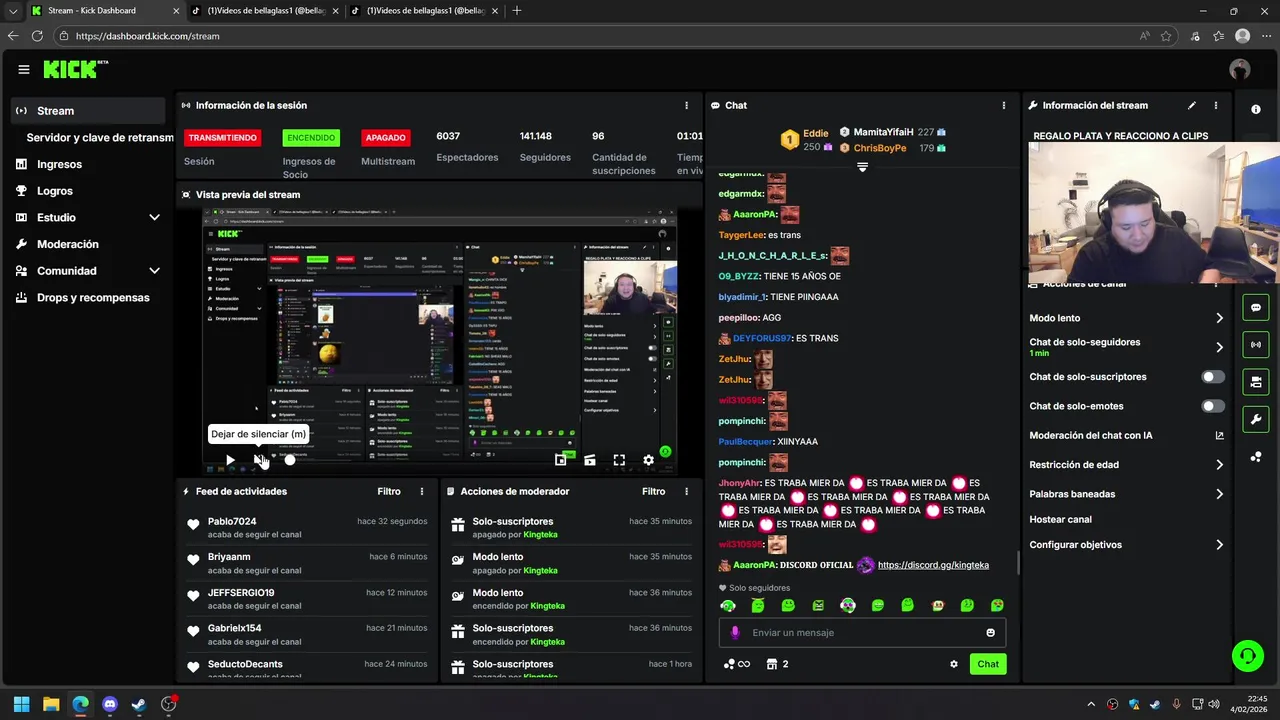
Task: Edit stream info with the pencil icon
Action: coord(1191,105)
